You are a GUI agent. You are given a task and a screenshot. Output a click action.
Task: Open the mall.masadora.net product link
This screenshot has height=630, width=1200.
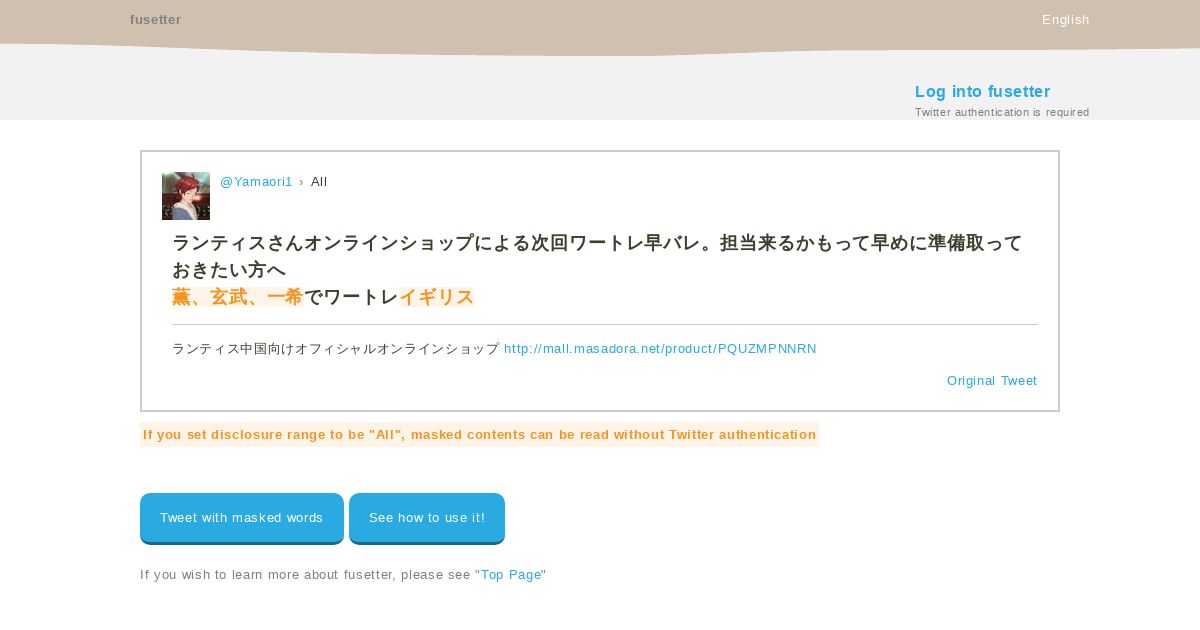[x=660, y=349]
